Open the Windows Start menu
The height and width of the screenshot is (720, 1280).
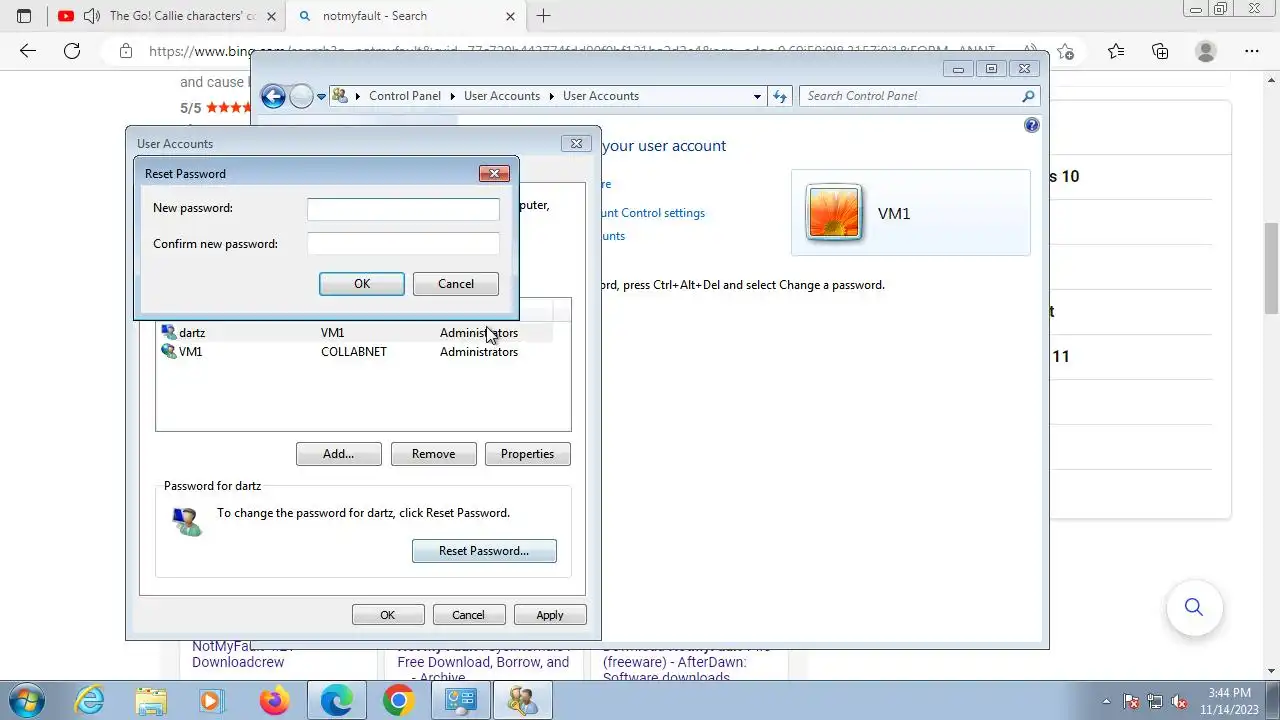coord(25,701)
